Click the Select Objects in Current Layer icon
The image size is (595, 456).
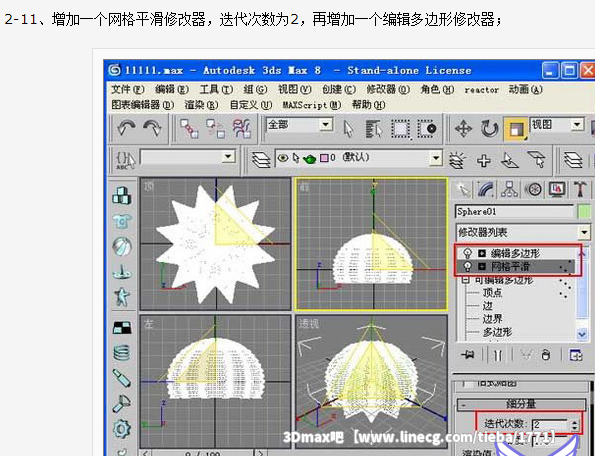[510, 160]
